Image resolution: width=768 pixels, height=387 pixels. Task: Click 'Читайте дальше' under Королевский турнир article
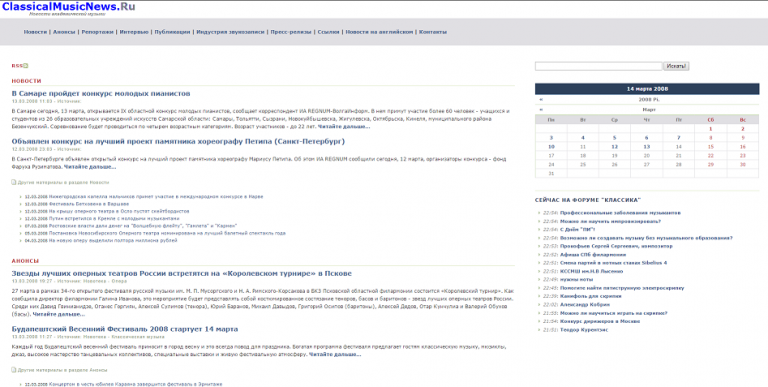point(58,314)
